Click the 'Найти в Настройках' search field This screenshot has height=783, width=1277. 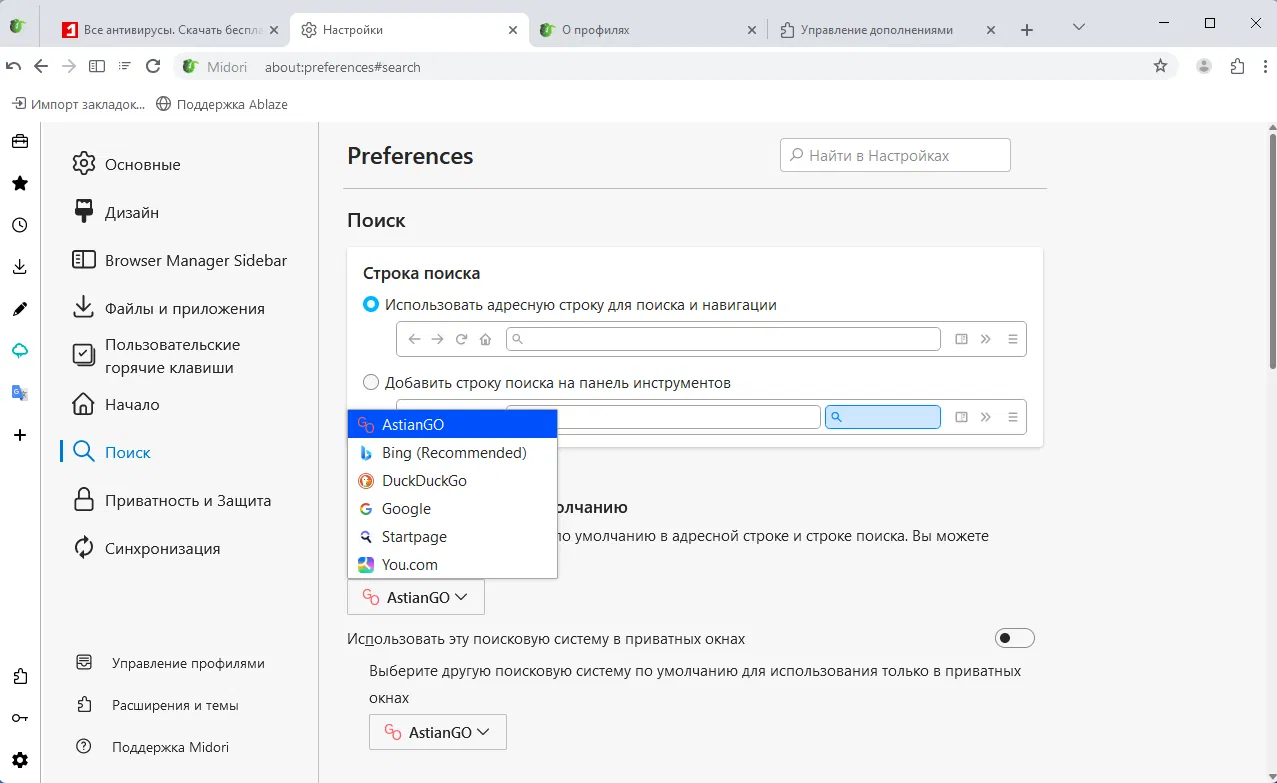tap(896, 156)
